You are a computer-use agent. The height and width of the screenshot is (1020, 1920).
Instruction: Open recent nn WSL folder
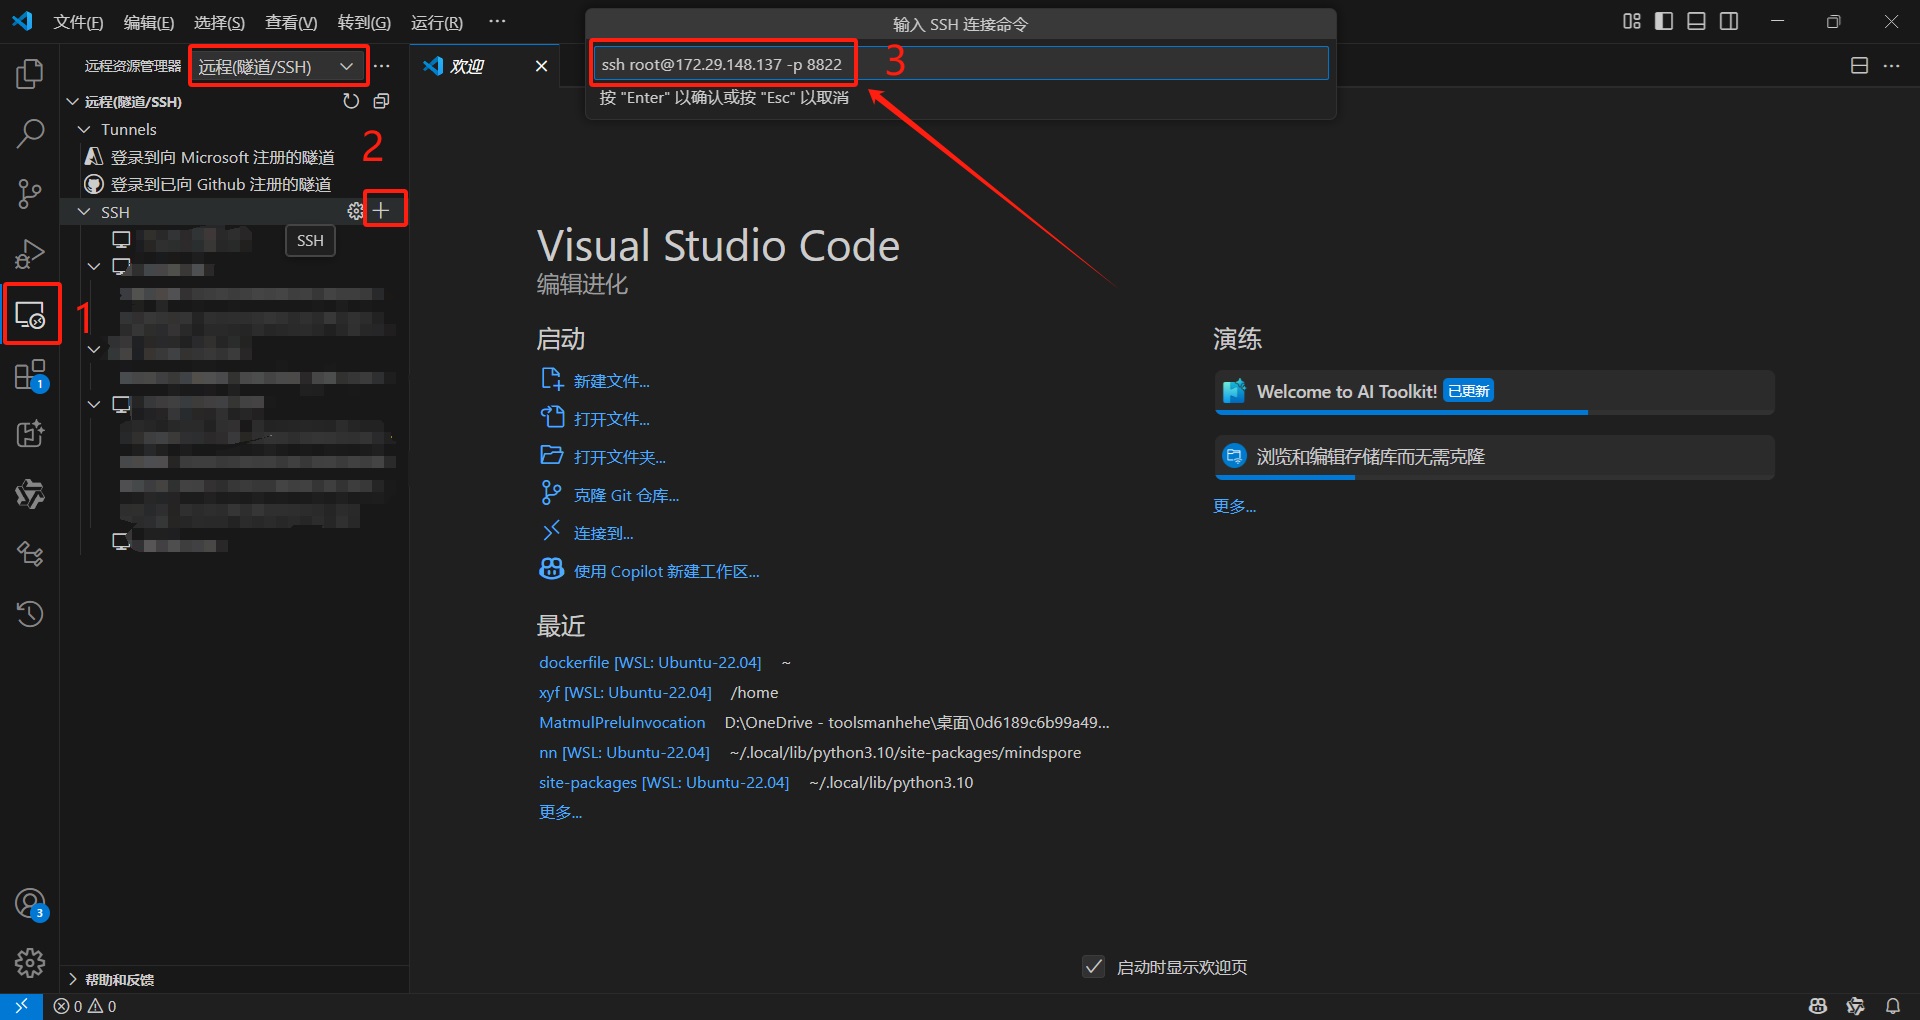624,752
